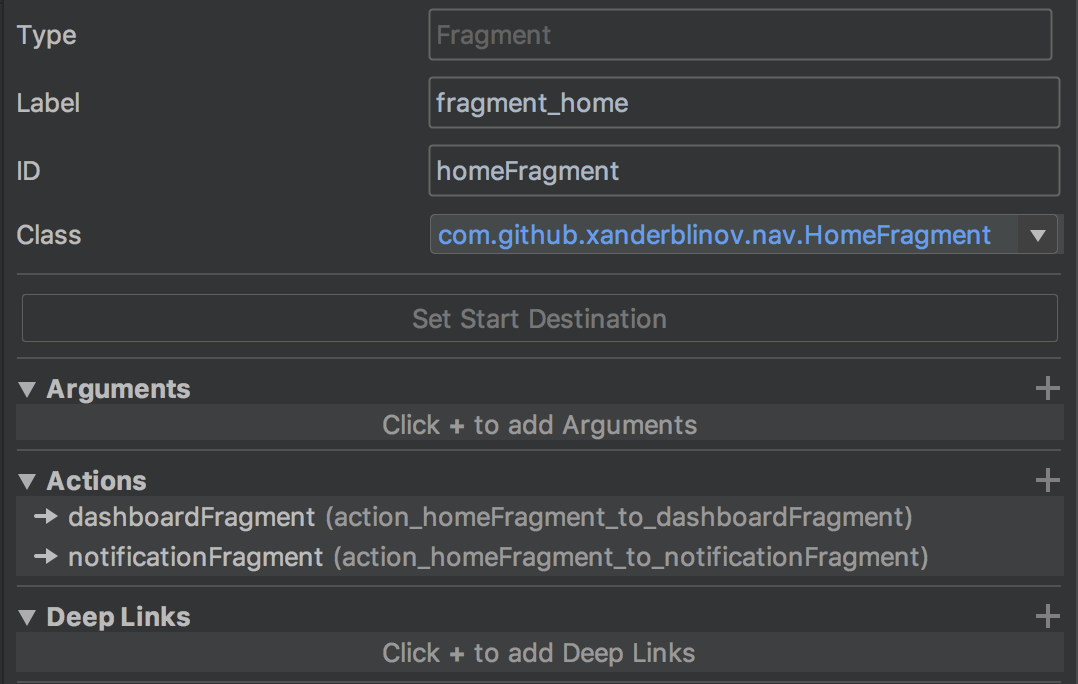Image resolution: width=1078 pixels, height=684 pixels.
Task: Select the action_homeFragment_to_dashboardFragment action row
Action: click(490, 518)
